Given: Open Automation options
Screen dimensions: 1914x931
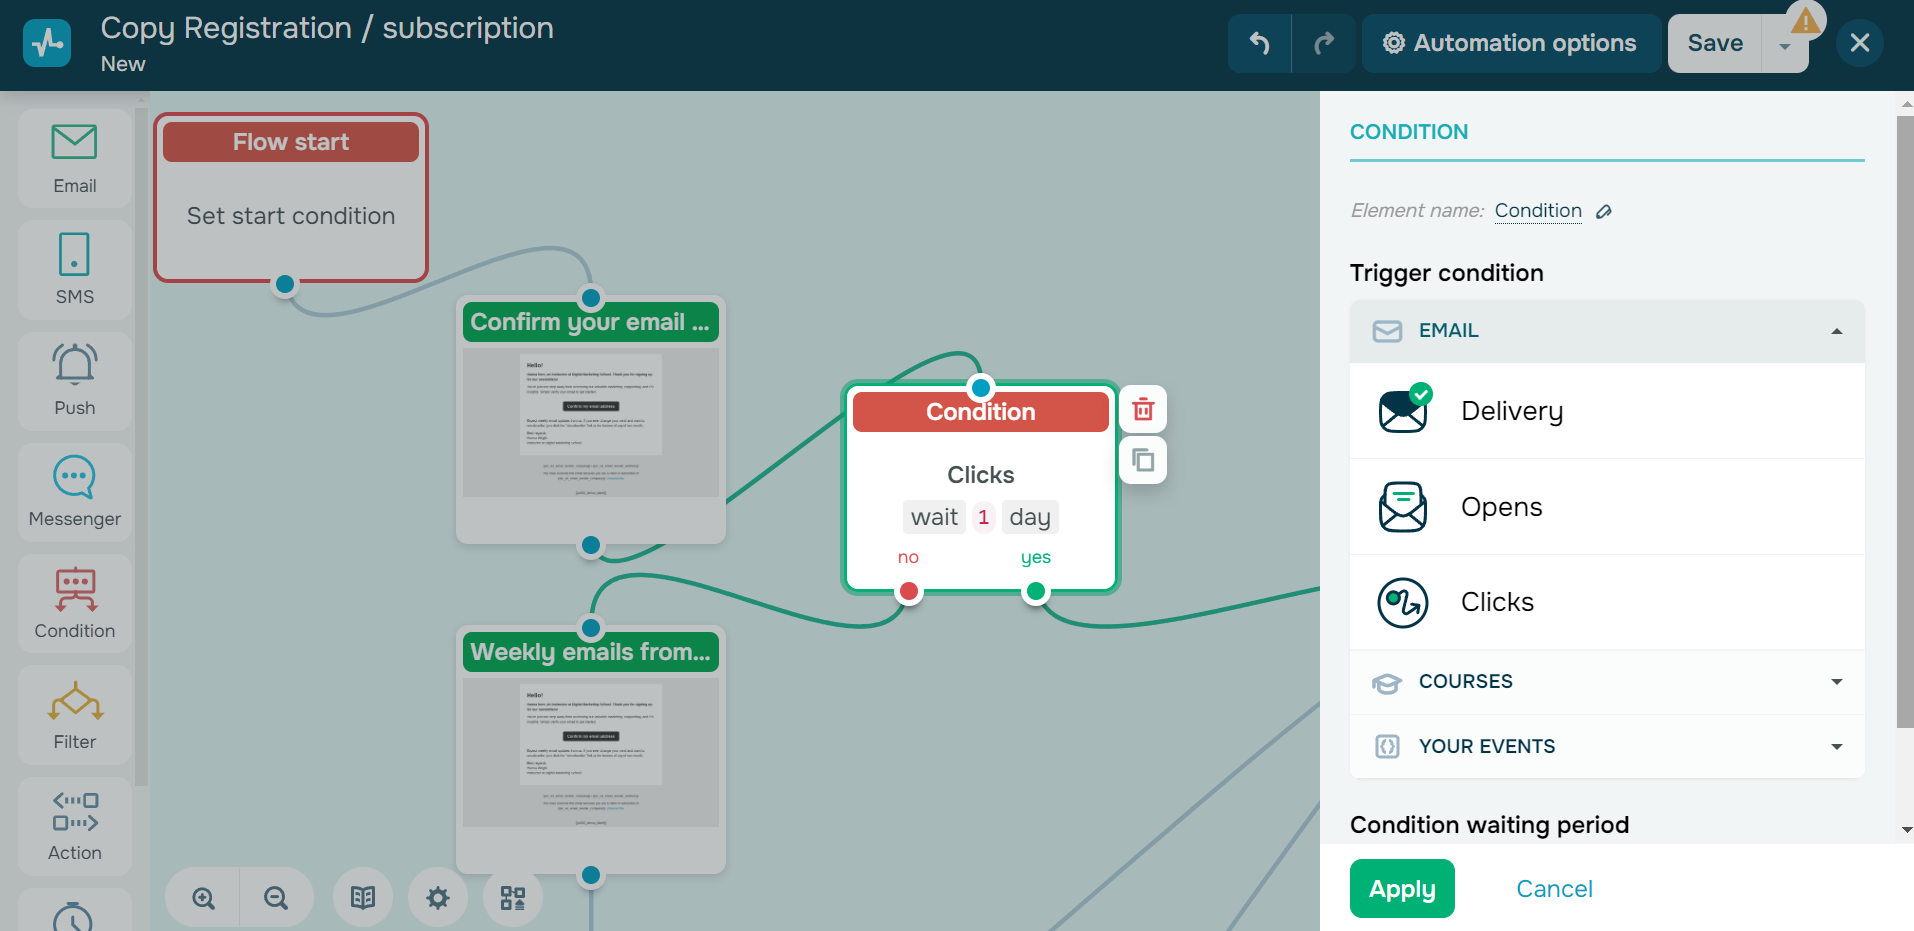Looking at the screenshot, I should [1511, 43].
